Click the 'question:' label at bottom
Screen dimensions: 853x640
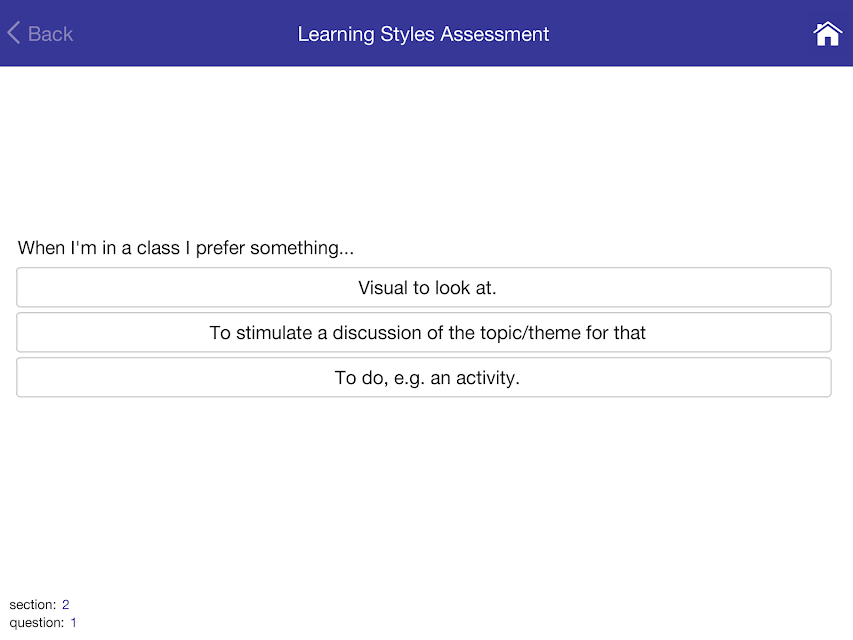pos(36,623)
